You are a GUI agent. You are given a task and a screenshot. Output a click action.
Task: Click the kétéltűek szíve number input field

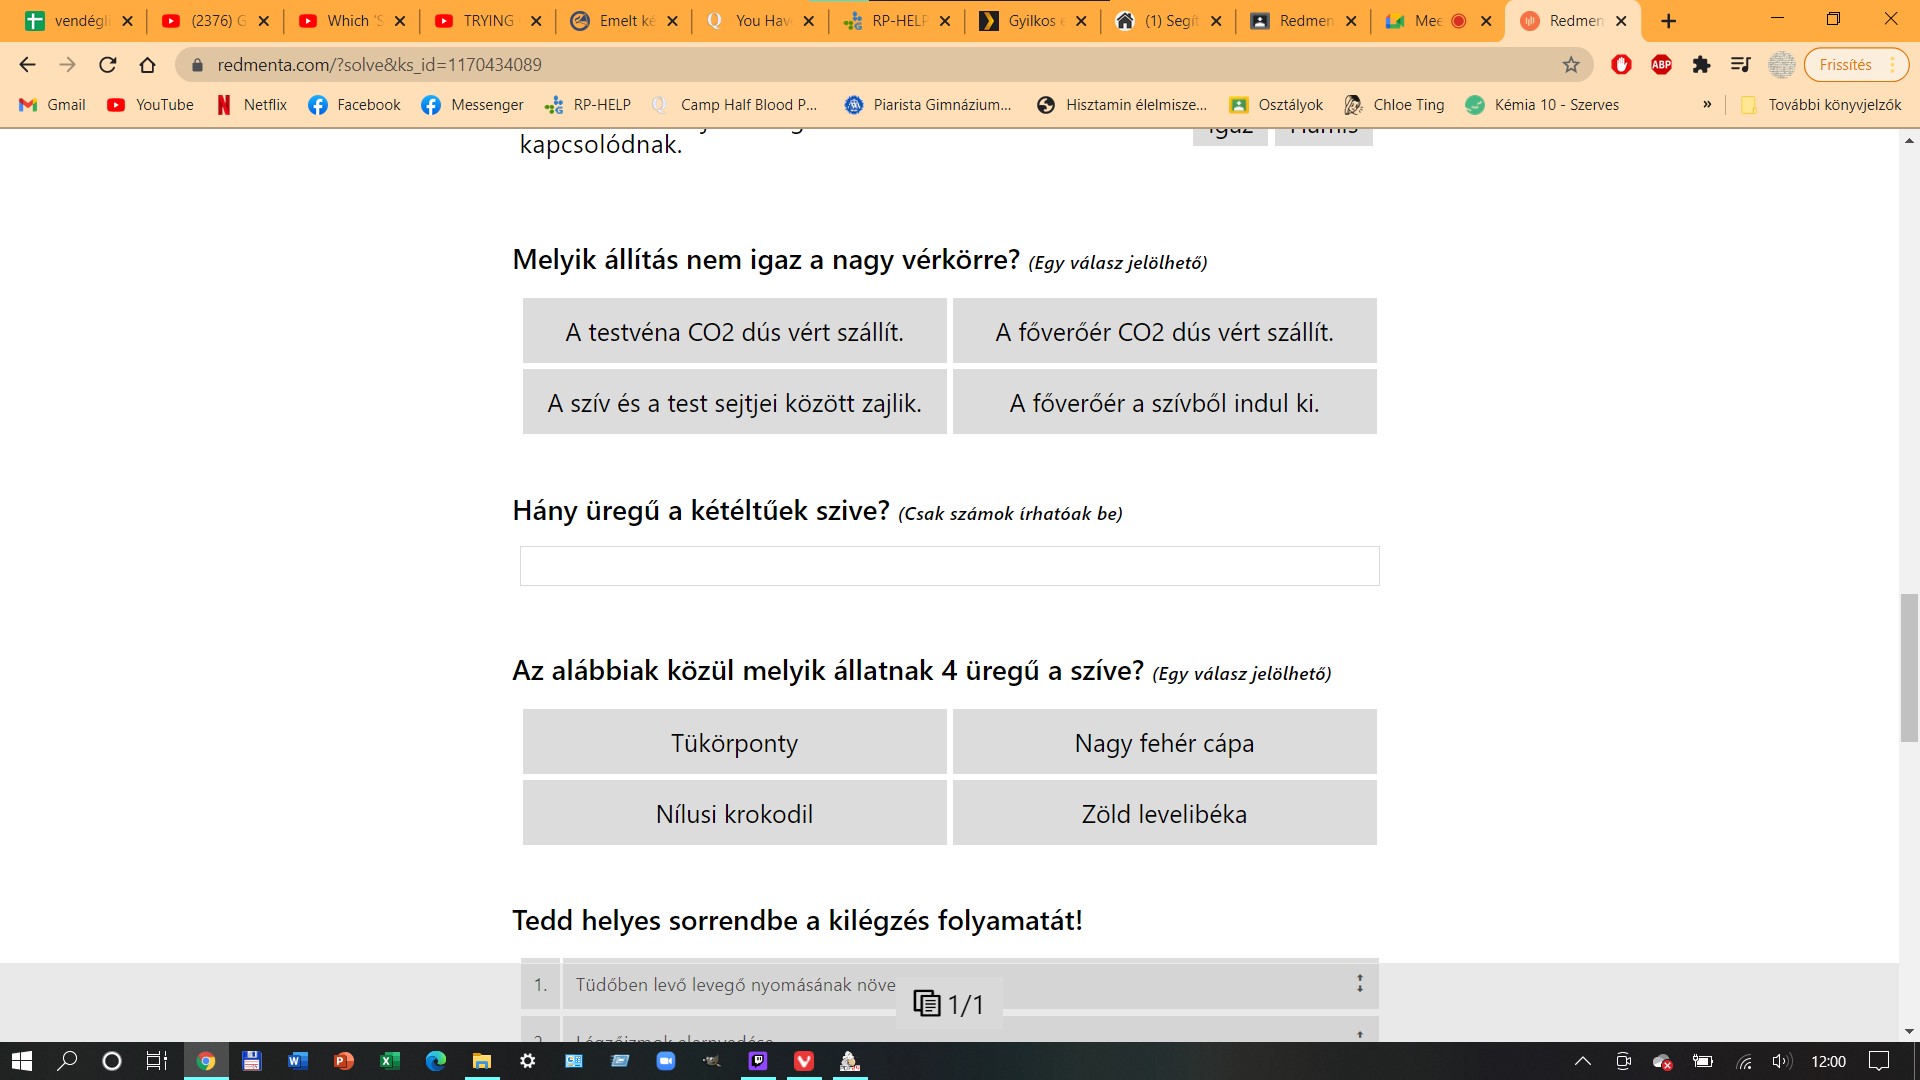949,566
